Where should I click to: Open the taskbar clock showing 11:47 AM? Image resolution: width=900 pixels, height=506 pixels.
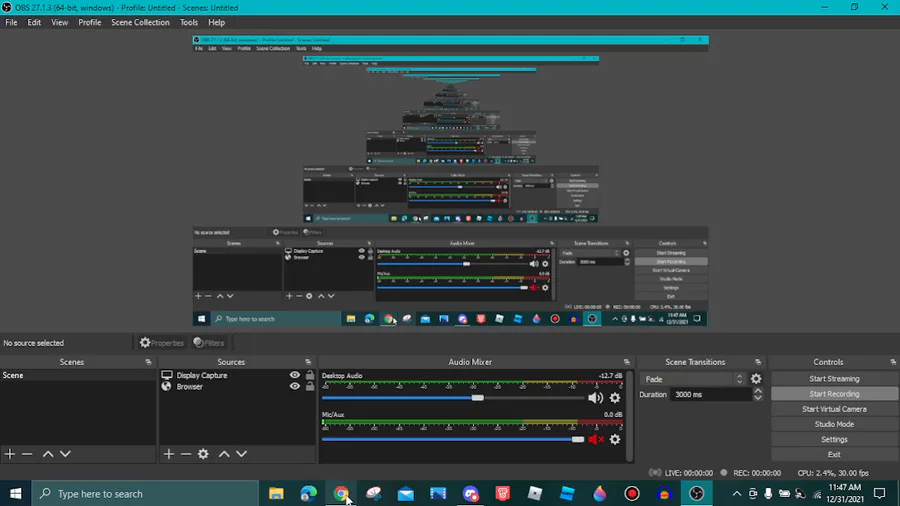pos(845,493)
